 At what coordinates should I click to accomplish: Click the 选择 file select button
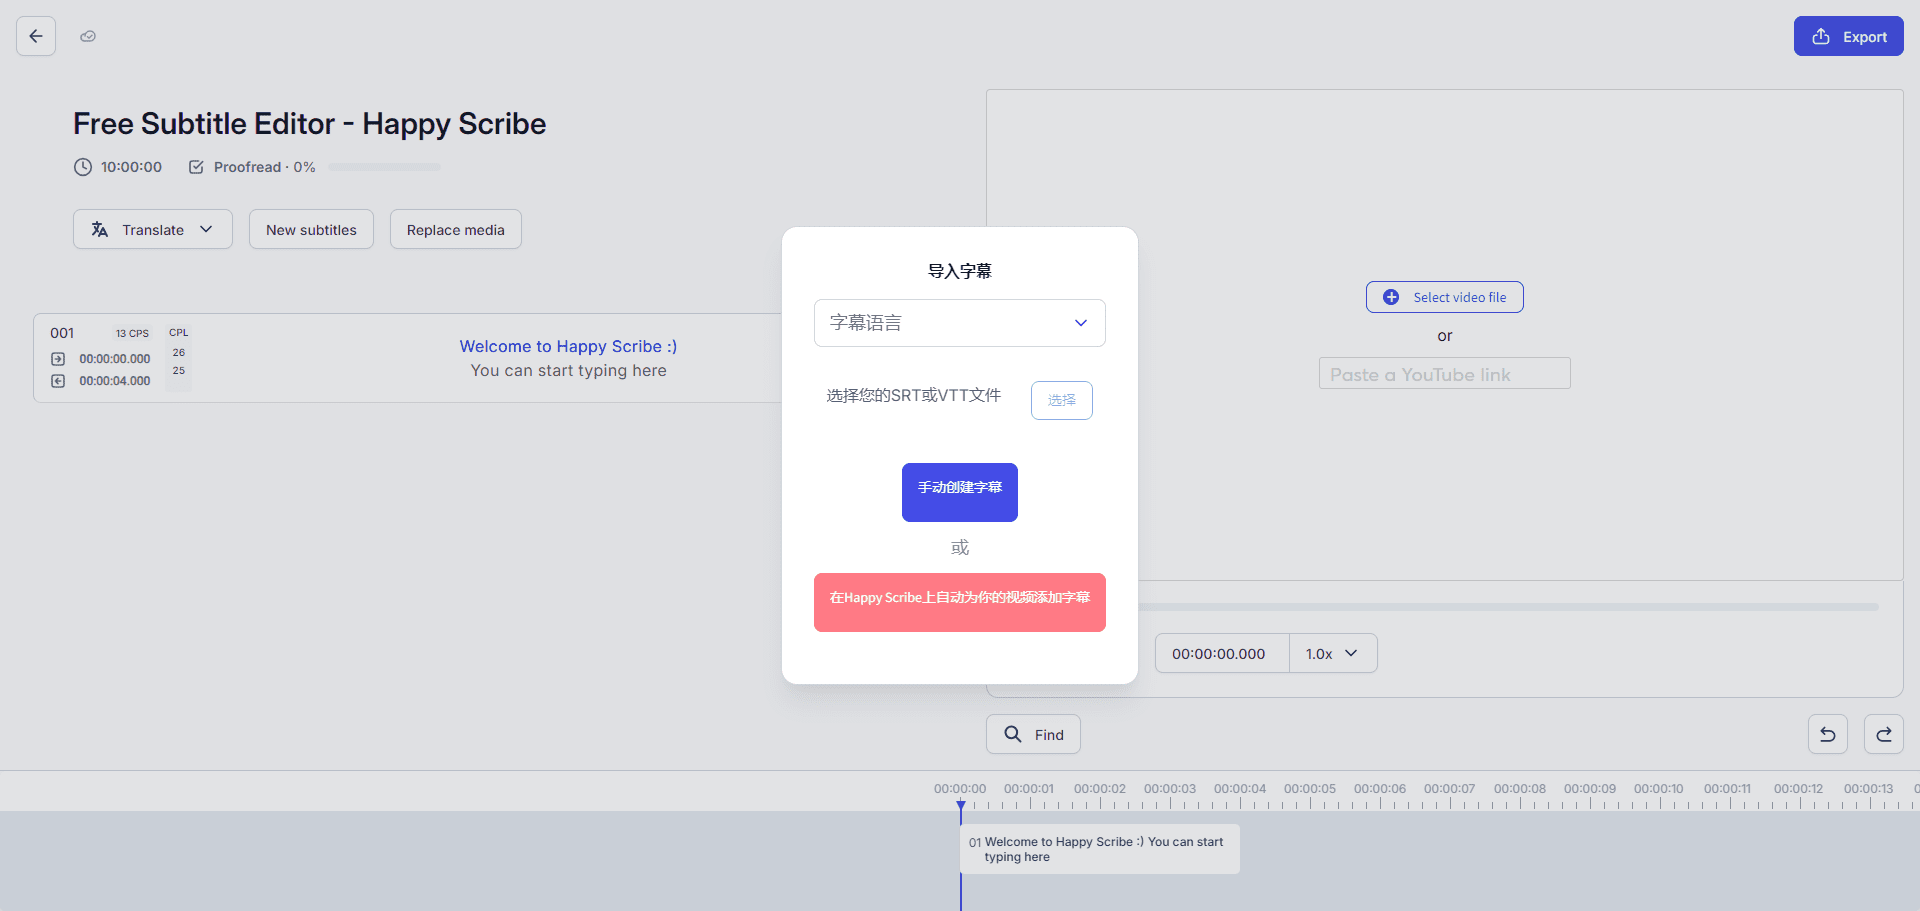1062,400
